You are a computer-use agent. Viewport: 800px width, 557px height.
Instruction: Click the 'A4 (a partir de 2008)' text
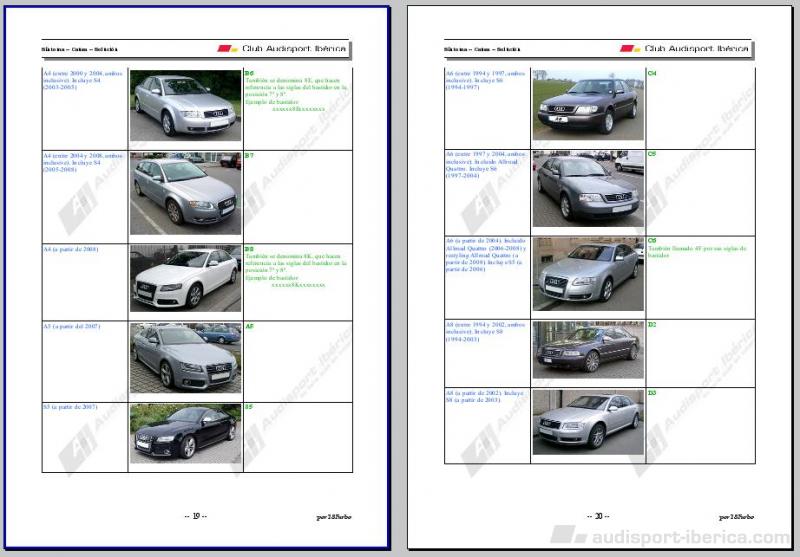tap(71, 249)
